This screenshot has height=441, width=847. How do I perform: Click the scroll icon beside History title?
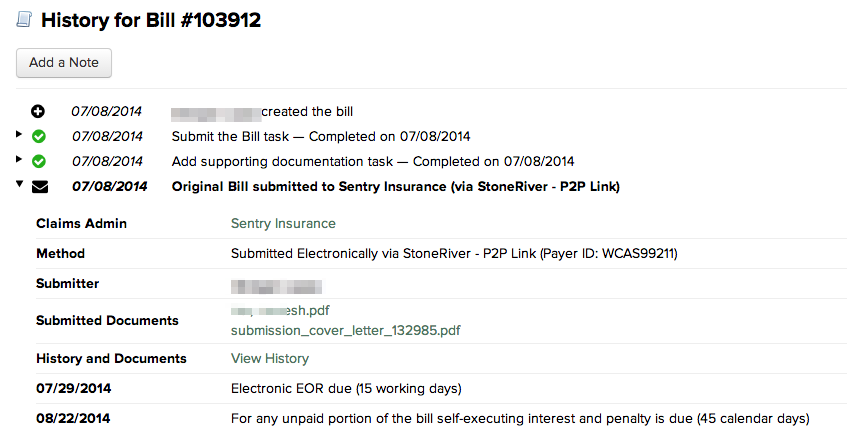pos(24,19)
